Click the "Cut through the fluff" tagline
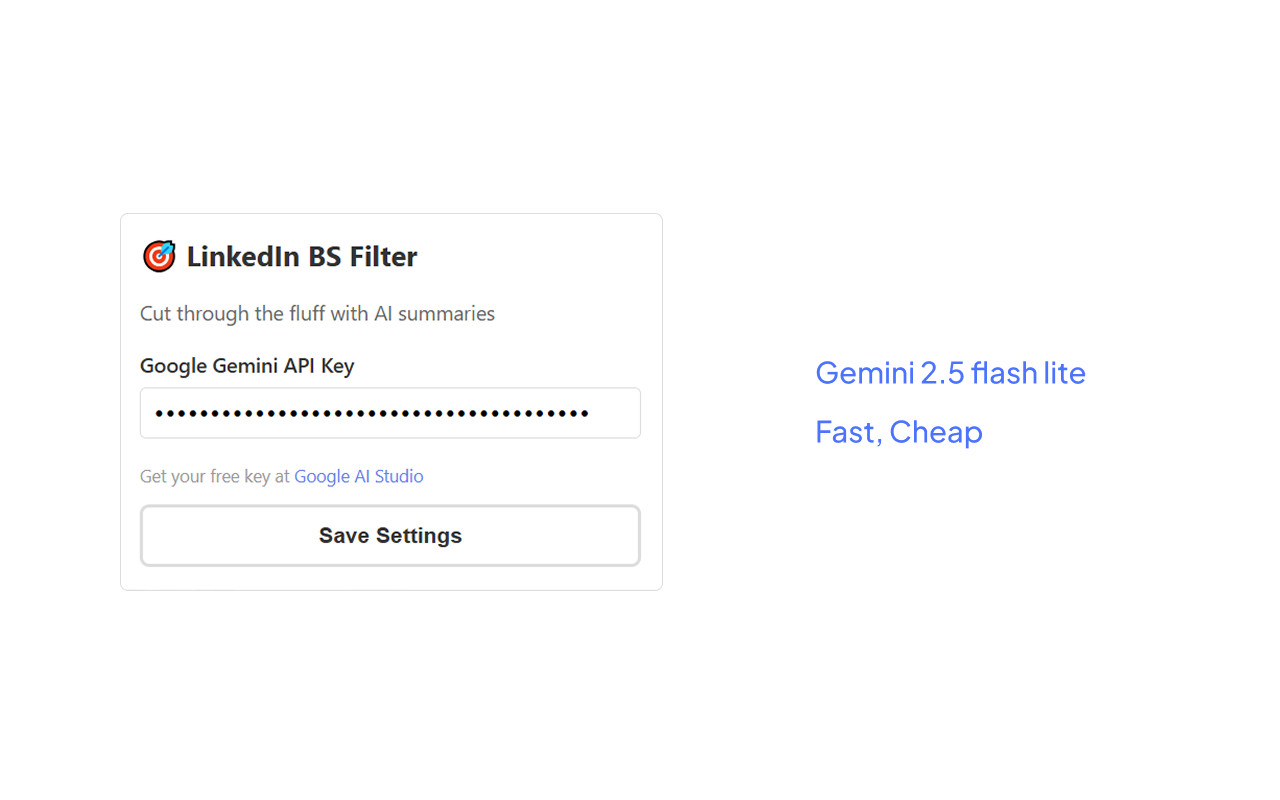The height and width of the screenshot is (800, 1280). click(x=317, y=314)
